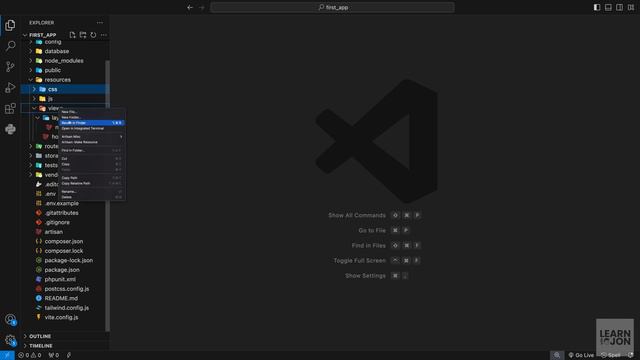
Task: Refresh the Explorer file tree
Action: click(x=93, y=35)
